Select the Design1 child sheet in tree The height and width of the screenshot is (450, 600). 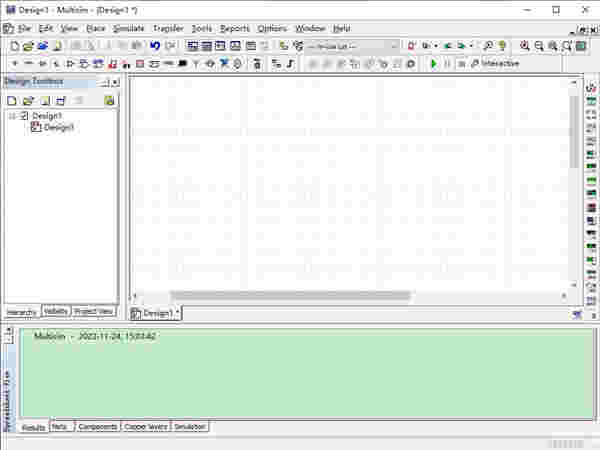59,127
